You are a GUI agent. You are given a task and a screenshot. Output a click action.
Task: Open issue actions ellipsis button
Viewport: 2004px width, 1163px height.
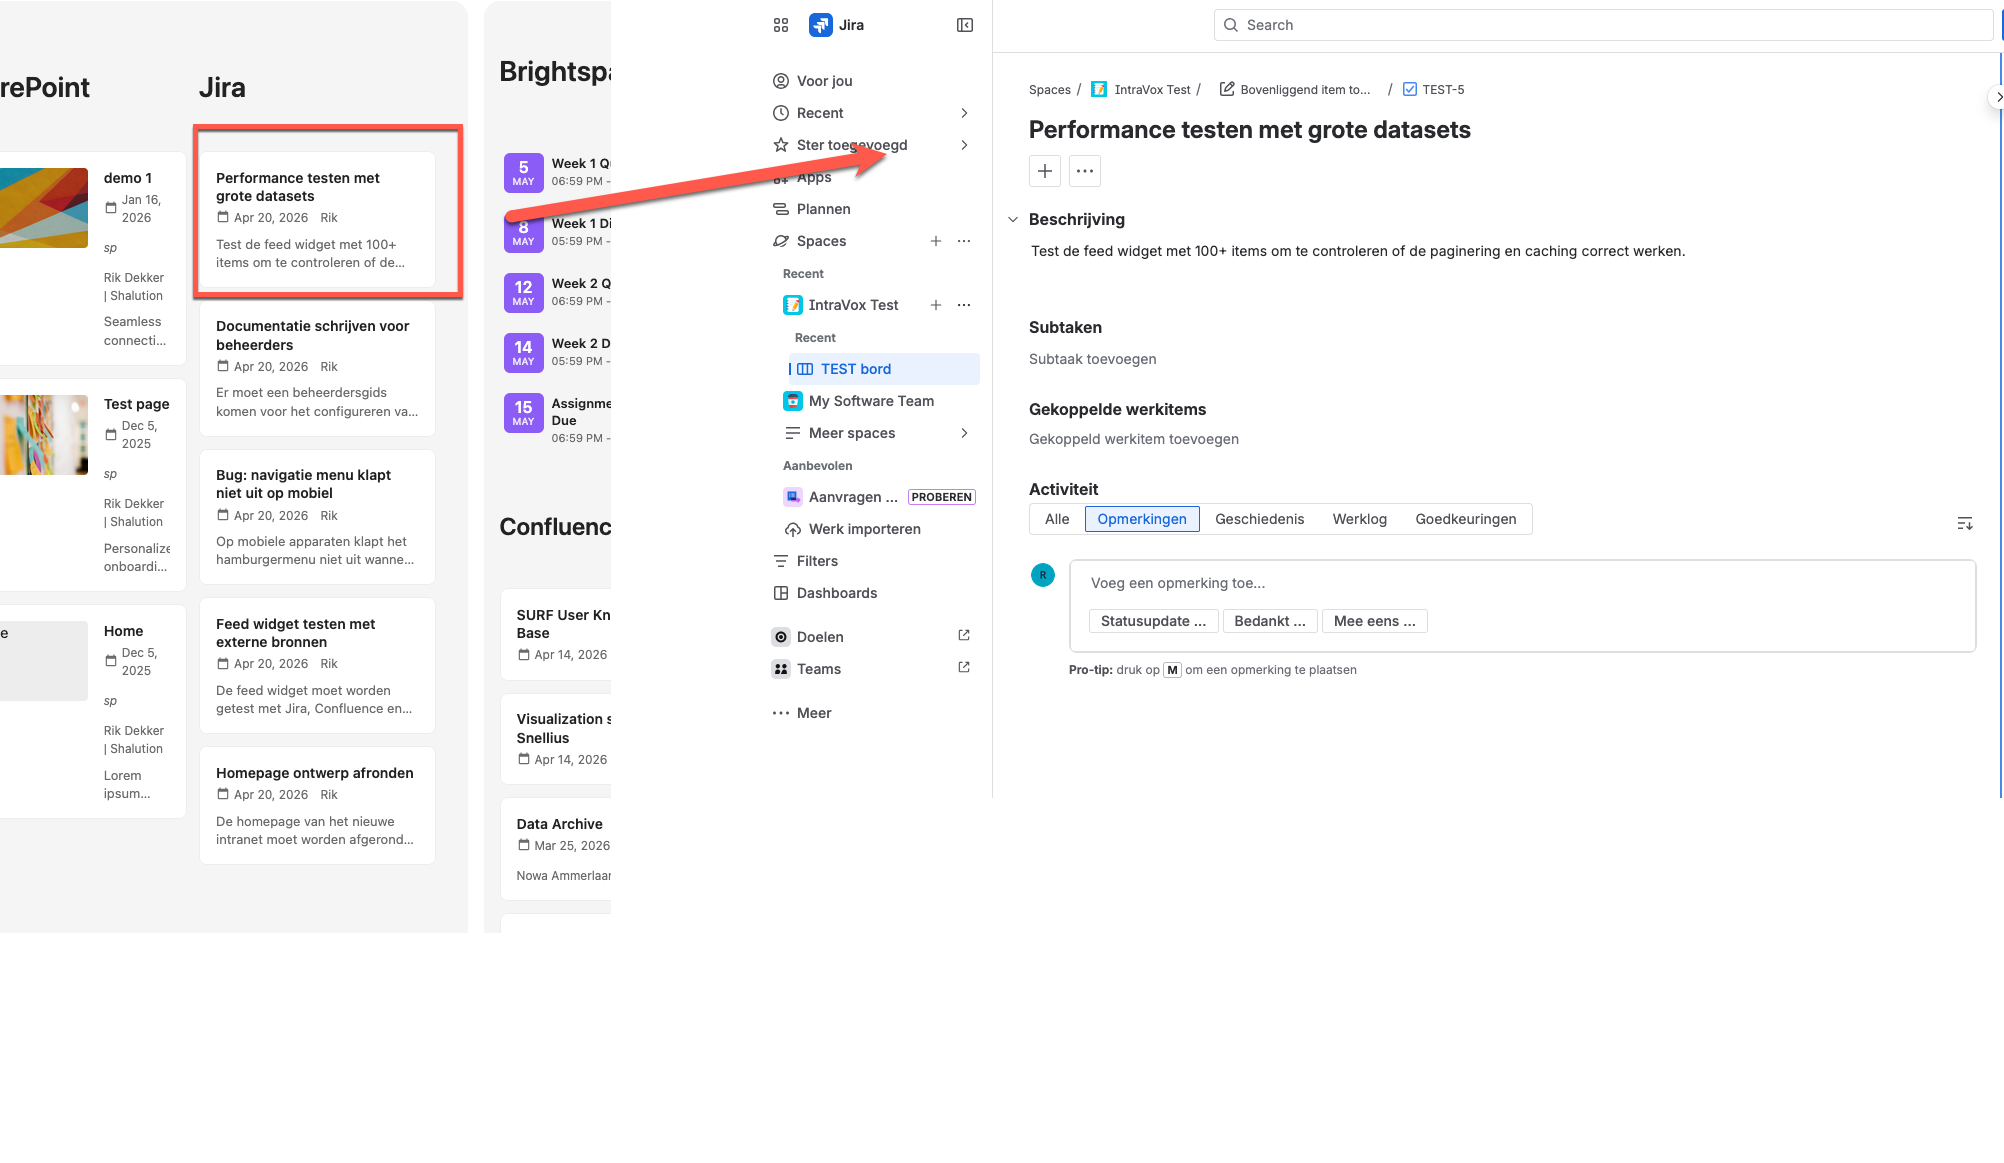[1085, 171]
